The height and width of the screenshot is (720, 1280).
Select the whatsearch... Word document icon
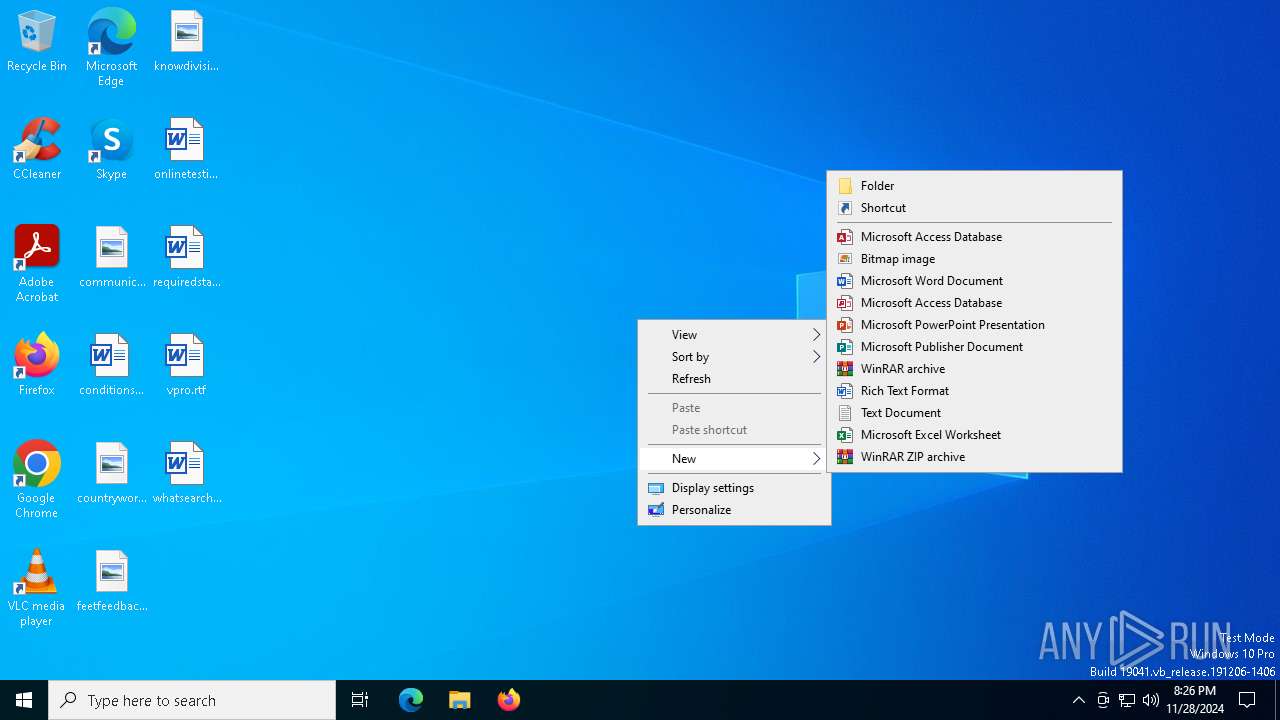[186, 474]
